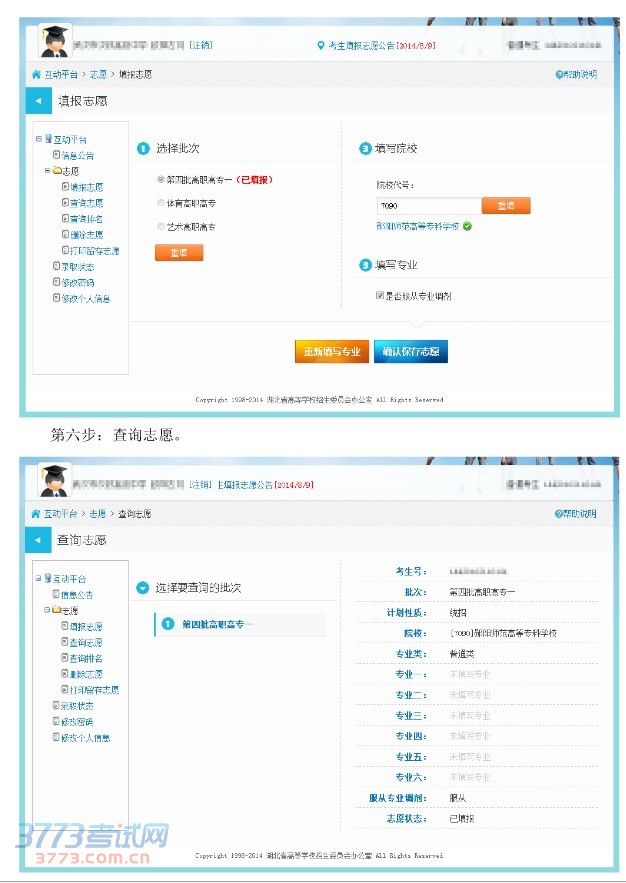The image size is (626, 883).
Task: Collapse the 志愿 tree node on 填报志愿 page
Action: coord(47,171)
